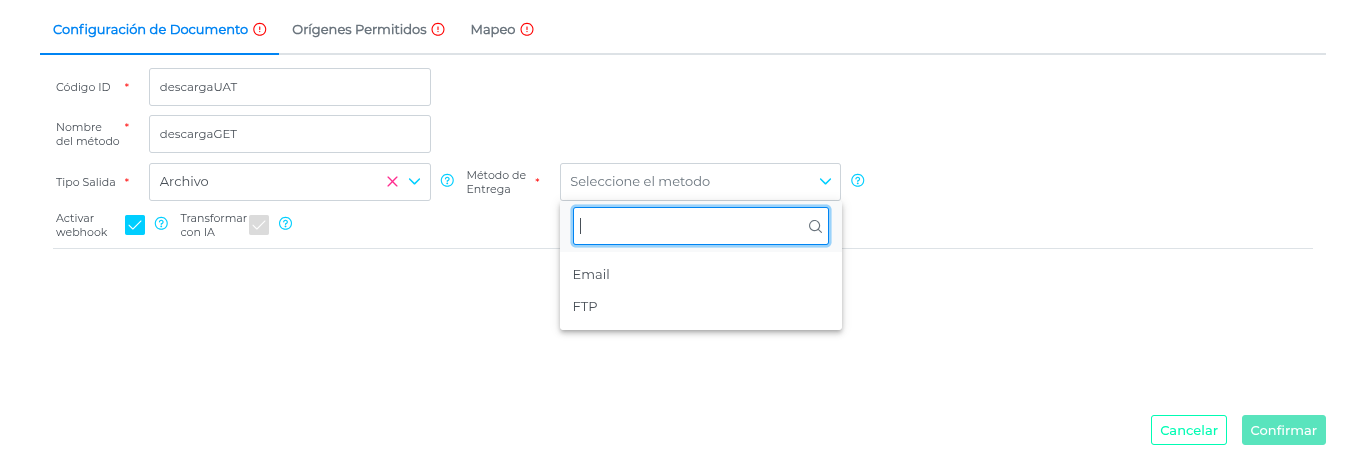Expand the Tipo Salida dropdown arrow
This screenshot has width=1366, height=462.
click(x=414, y=181)
